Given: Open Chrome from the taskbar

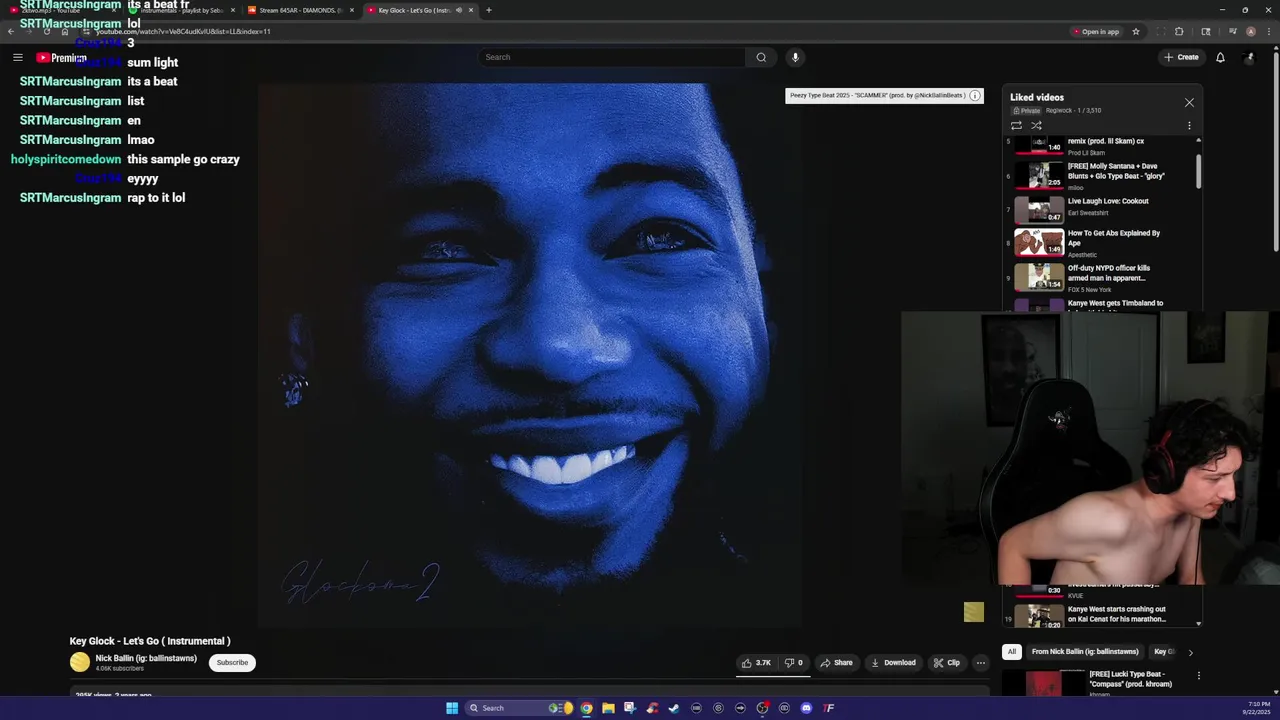Looking at the screenshot, I should (x=587, y=708).
